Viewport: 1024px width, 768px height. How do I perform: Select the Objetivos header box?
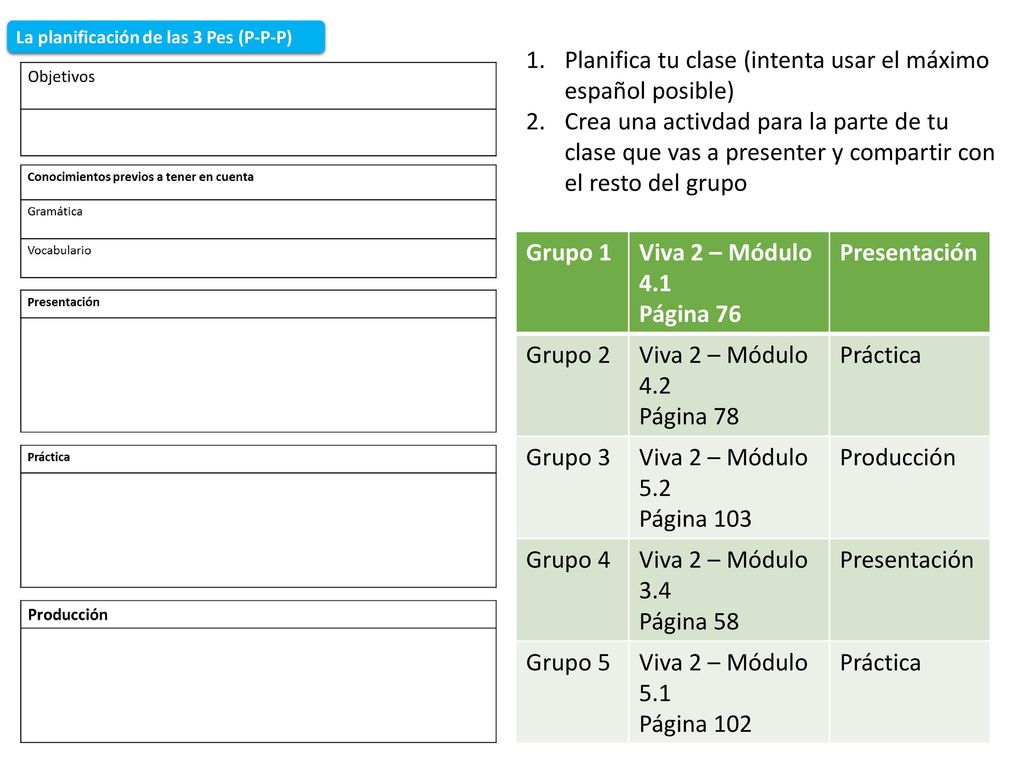[x=258, y=86]
